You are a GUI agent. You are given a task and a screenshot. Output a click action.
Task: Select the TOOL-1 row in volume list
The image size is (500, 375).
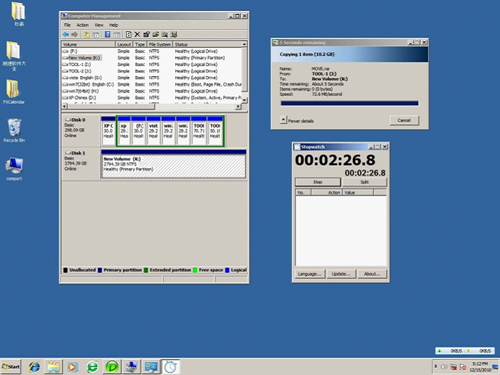(152, 64)
